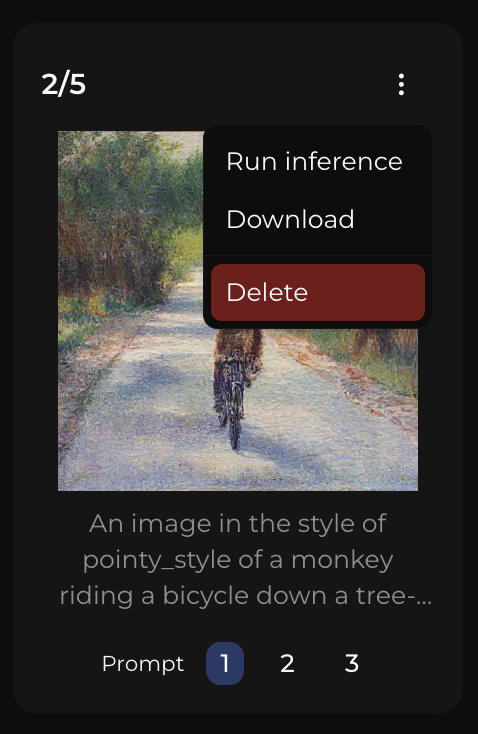Image resolution: width=478 pixels, height=734 pixels.
Task: Click empty card space beside the 2/5 counter
Action: point(234,85)
